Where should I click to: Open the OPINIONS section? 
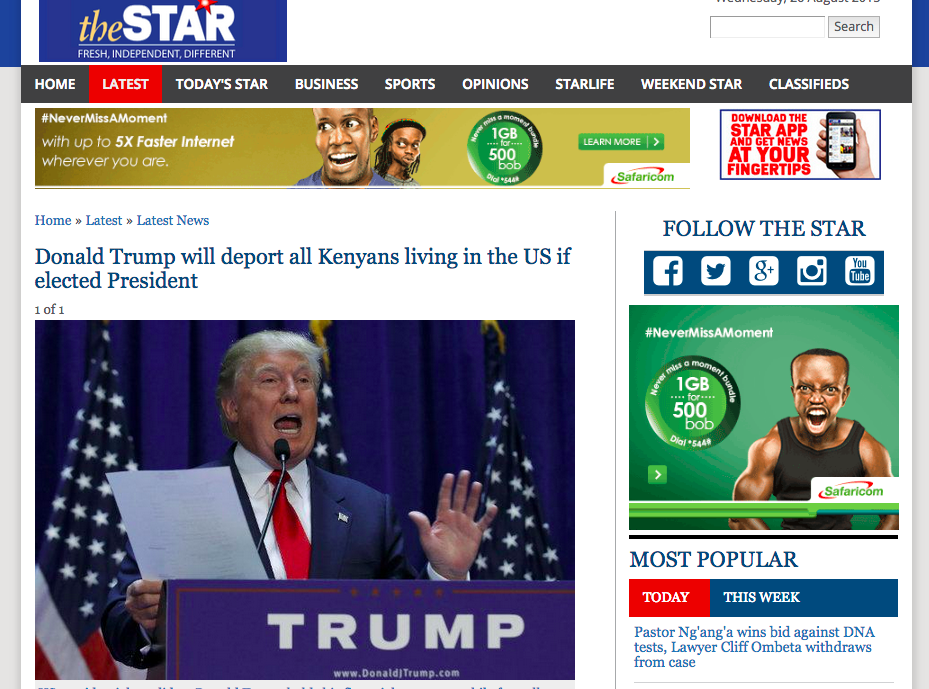coord(495,84)
